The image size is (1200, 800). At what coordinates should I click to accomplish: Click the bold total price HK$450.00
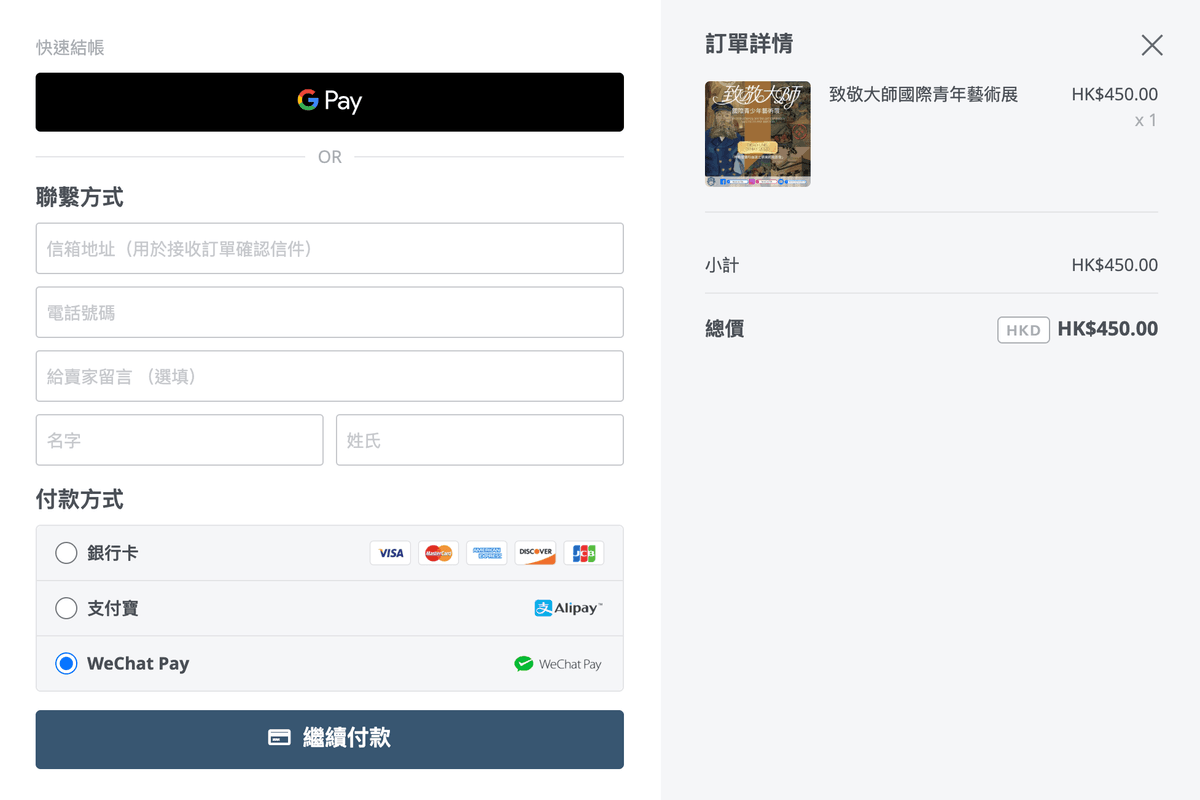click(x=1108, y=329)
